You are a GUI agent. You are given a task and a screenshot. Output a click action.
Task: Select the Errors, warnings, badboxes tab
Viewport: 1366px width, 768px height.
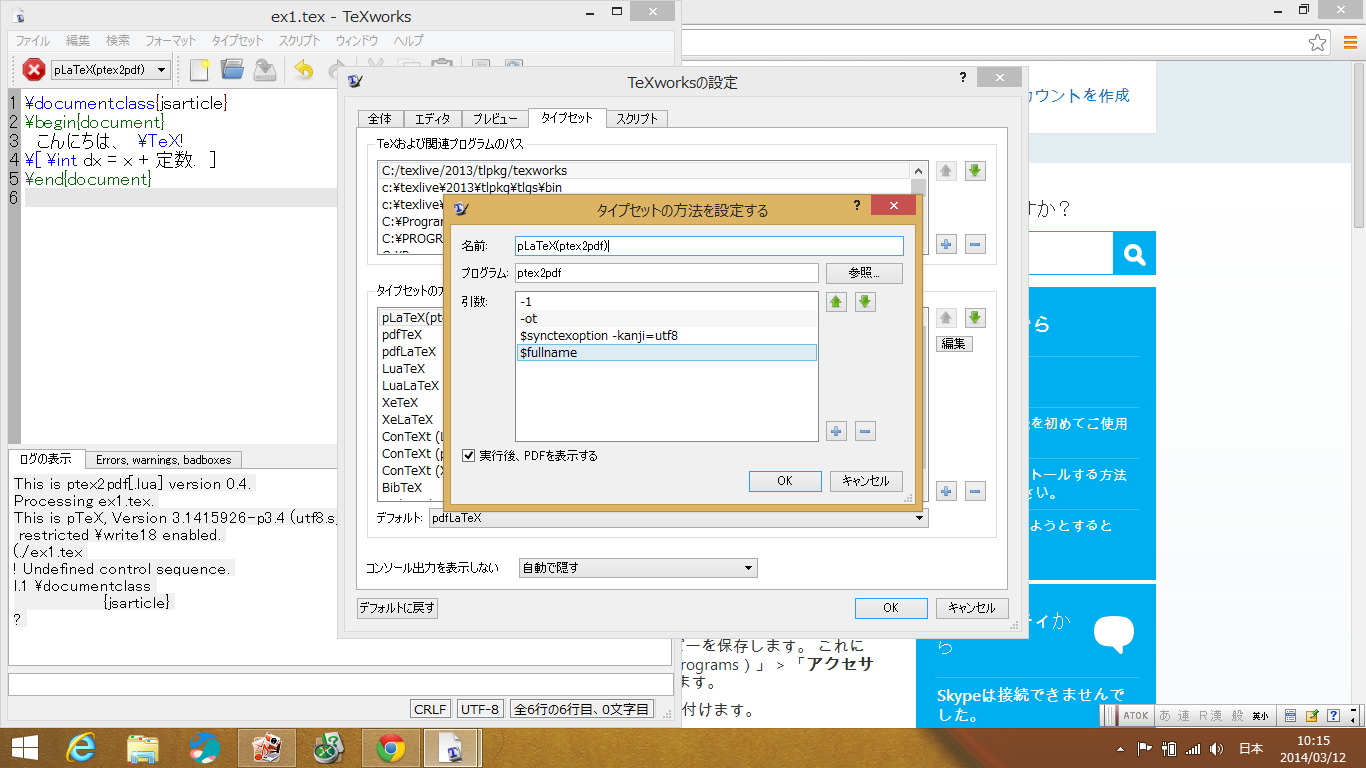[163, 460]
